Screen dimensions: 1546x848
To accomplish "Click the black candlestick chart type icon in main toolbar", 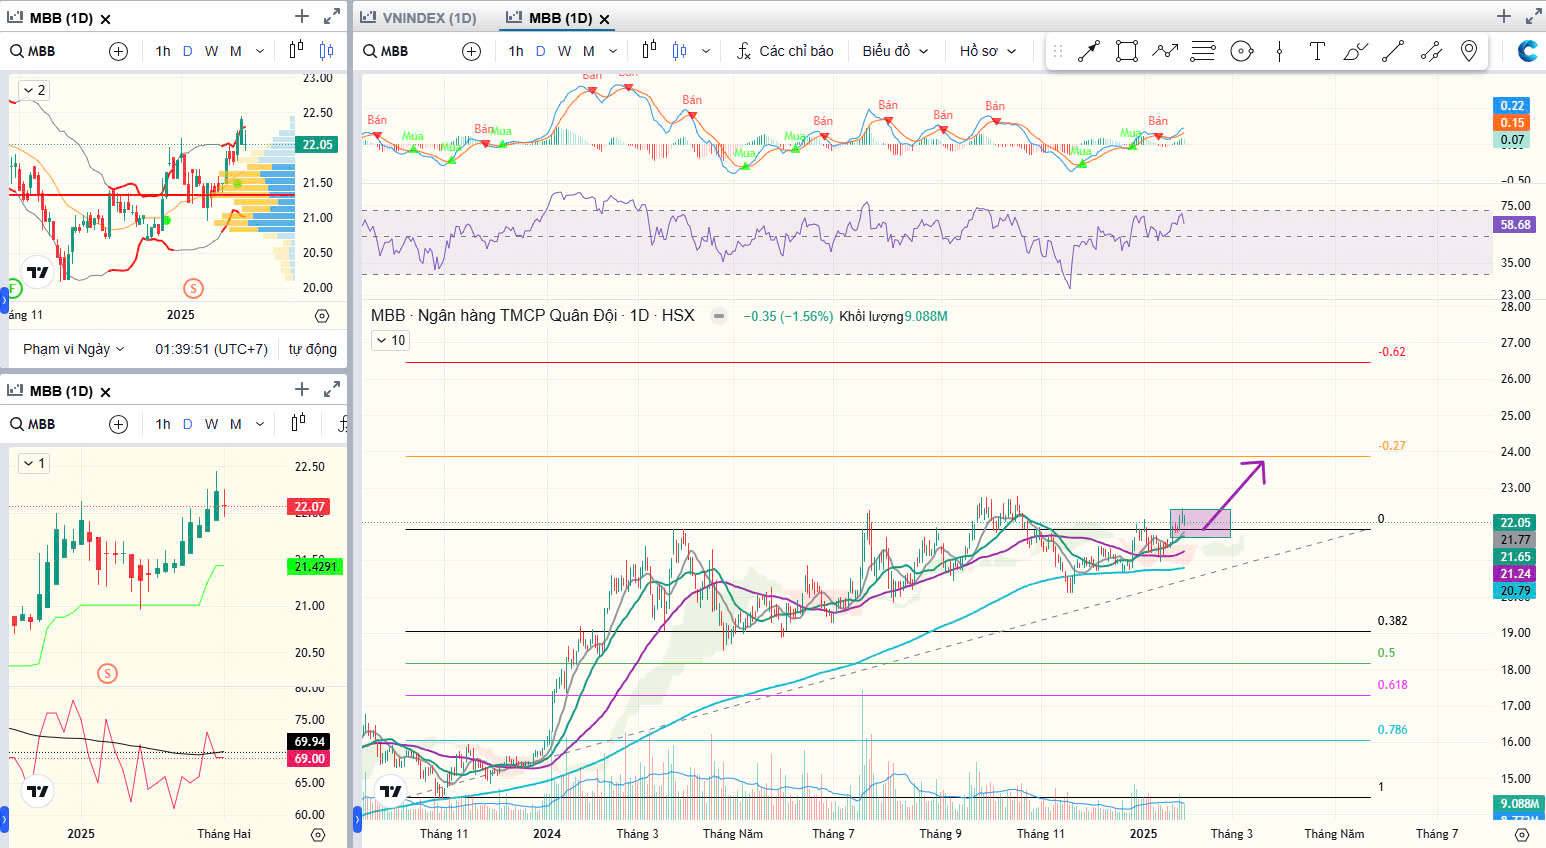I will [x=649, y=50].
